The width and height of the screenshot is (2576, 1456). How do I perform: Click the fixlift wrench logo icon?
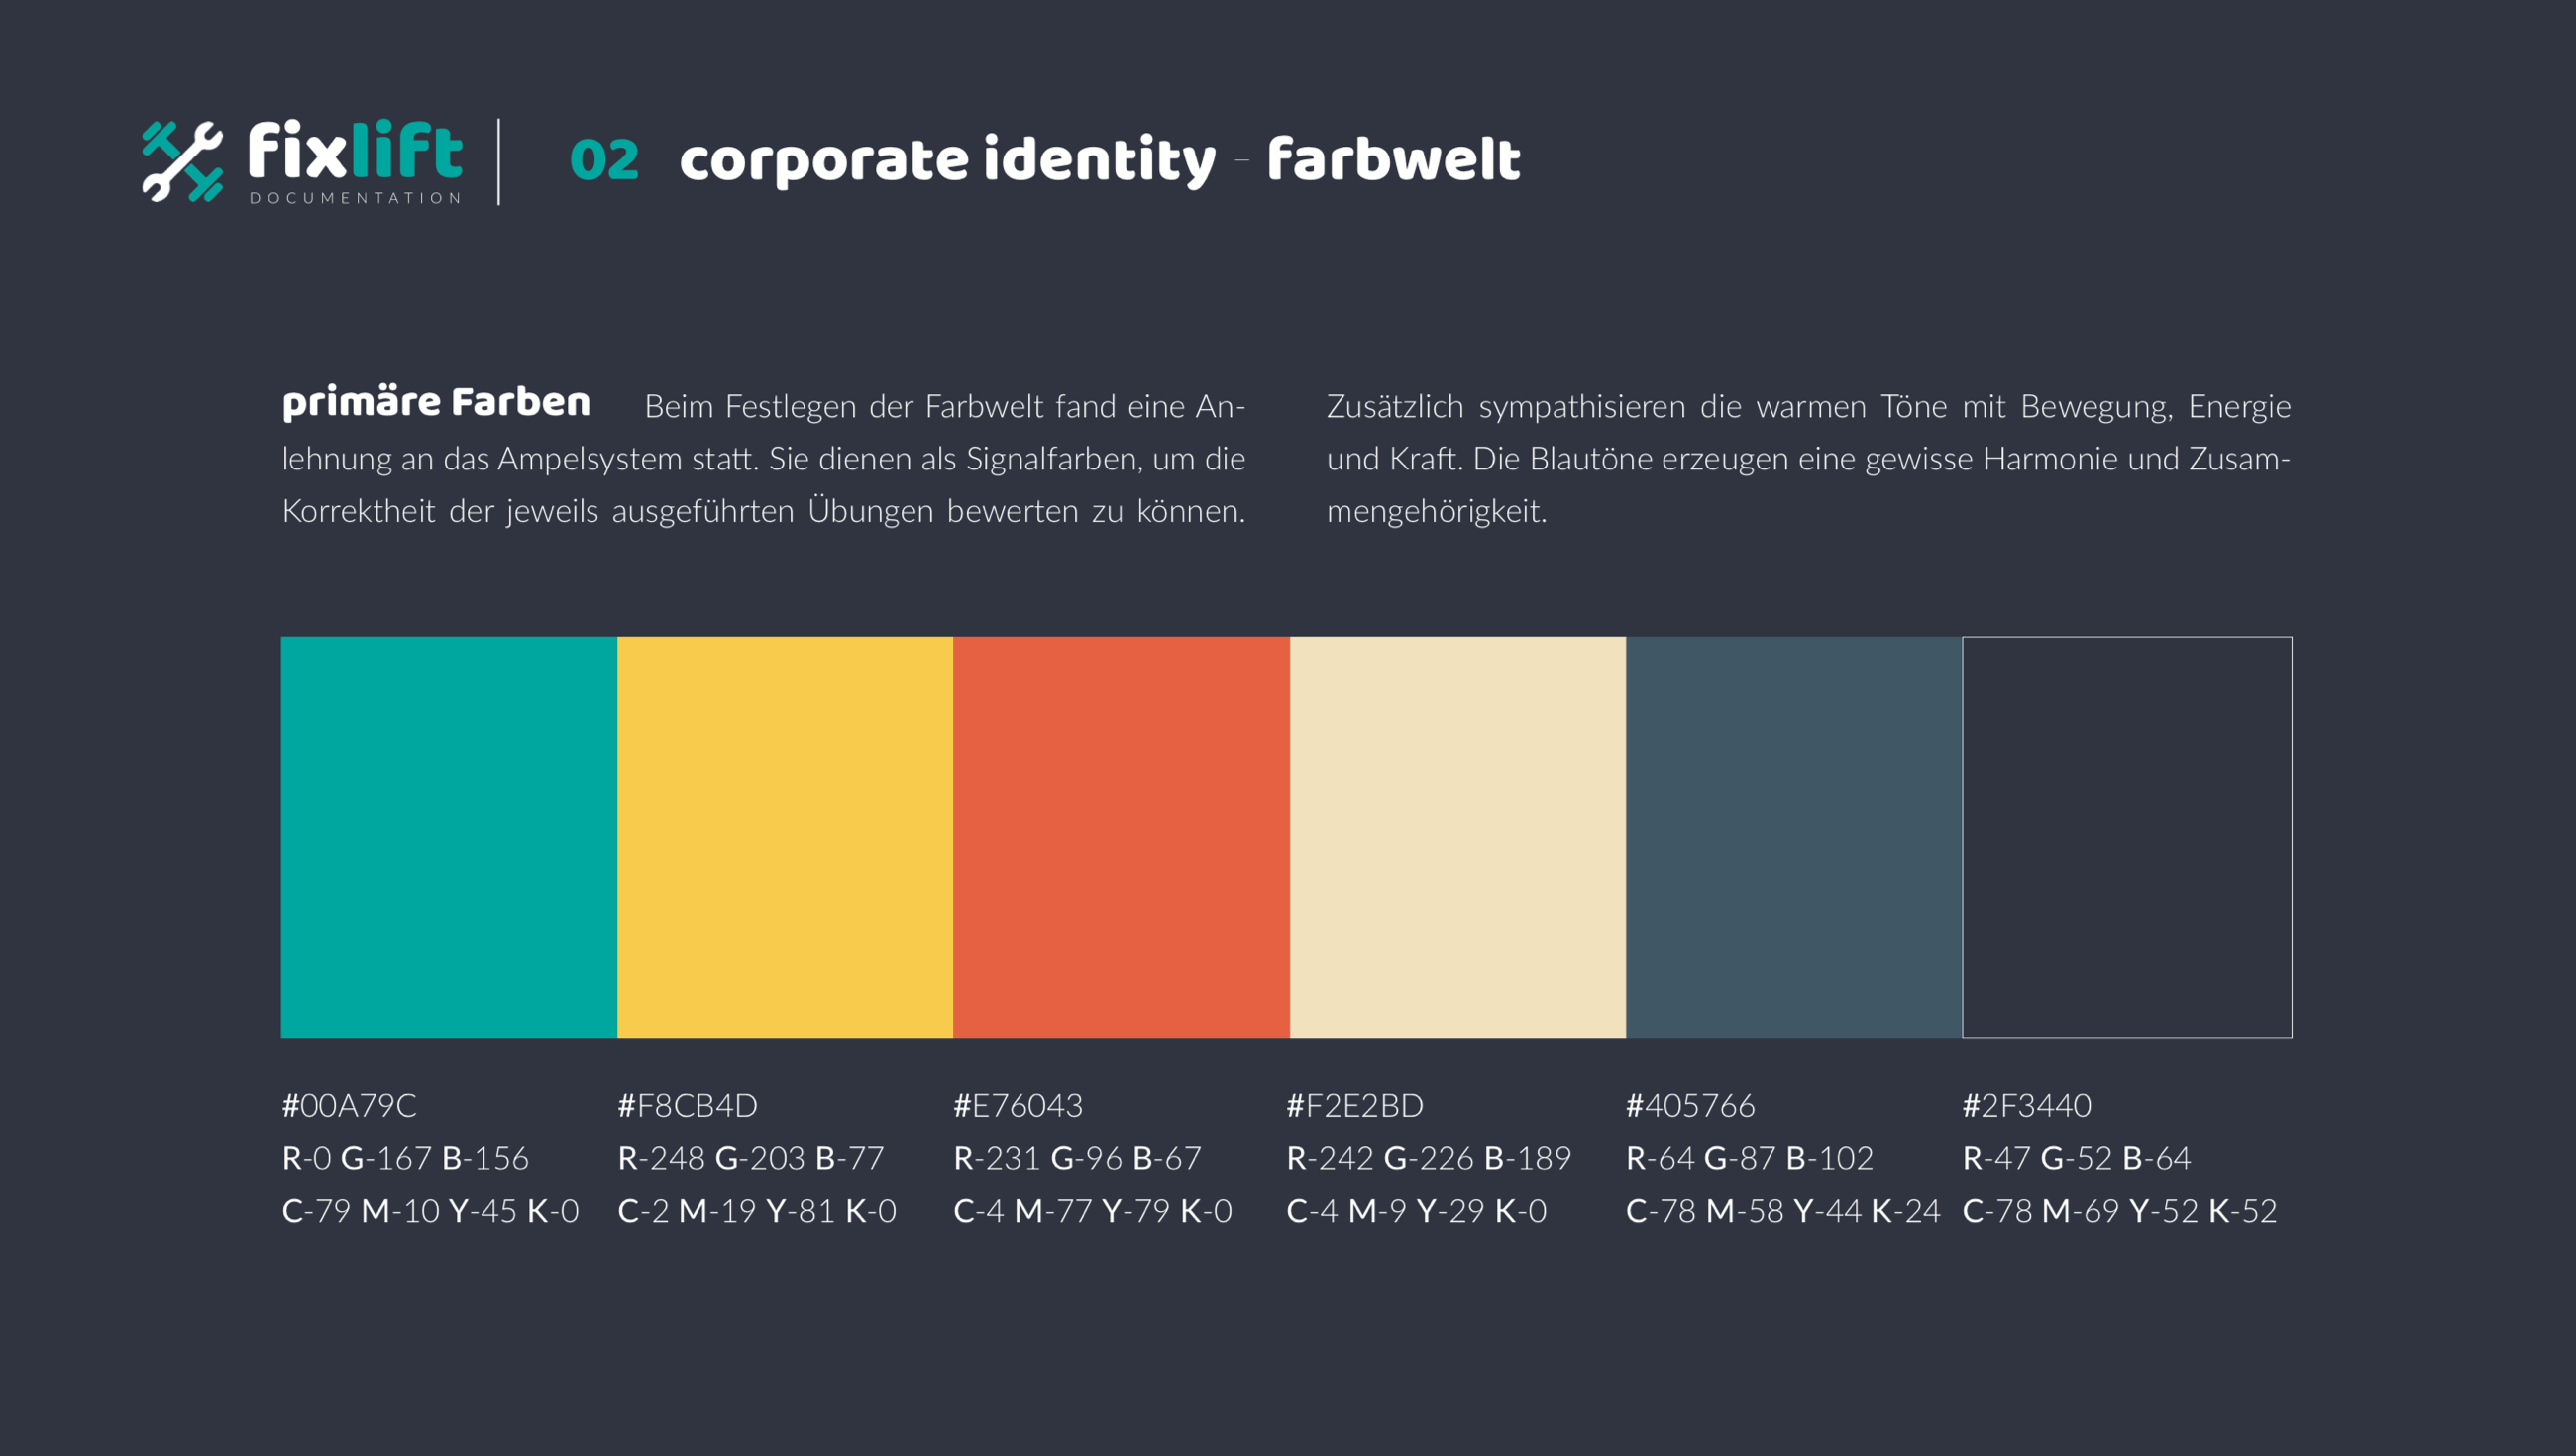click(182, 161)
